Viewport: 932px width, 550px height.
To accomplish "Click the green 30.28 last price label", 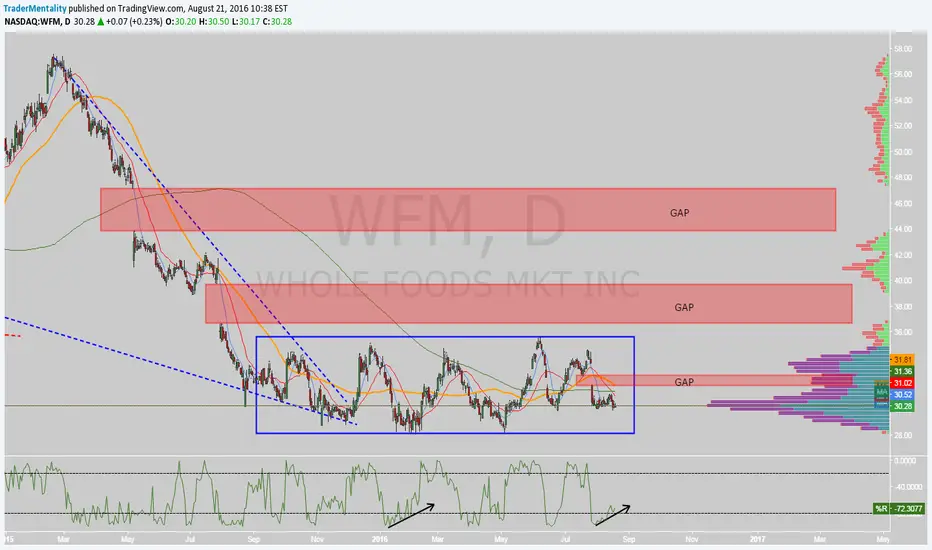I will pos(902,406).
